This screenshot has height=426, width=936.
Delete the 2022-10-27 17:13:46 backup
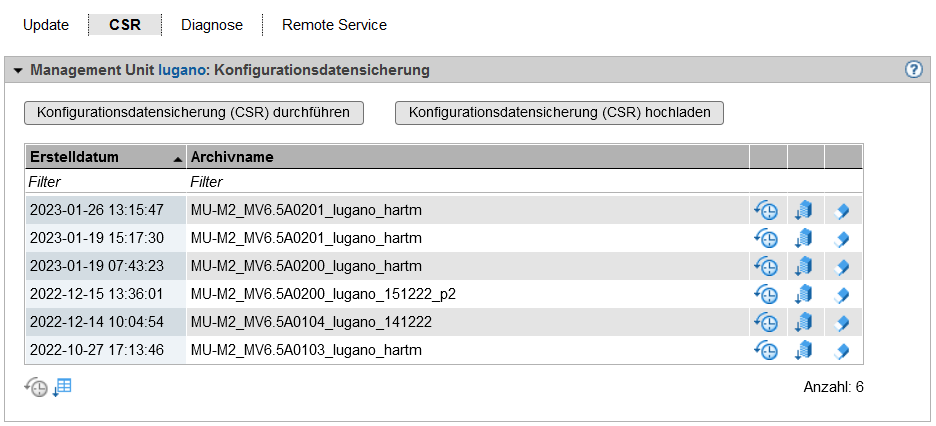coord(842,350)
